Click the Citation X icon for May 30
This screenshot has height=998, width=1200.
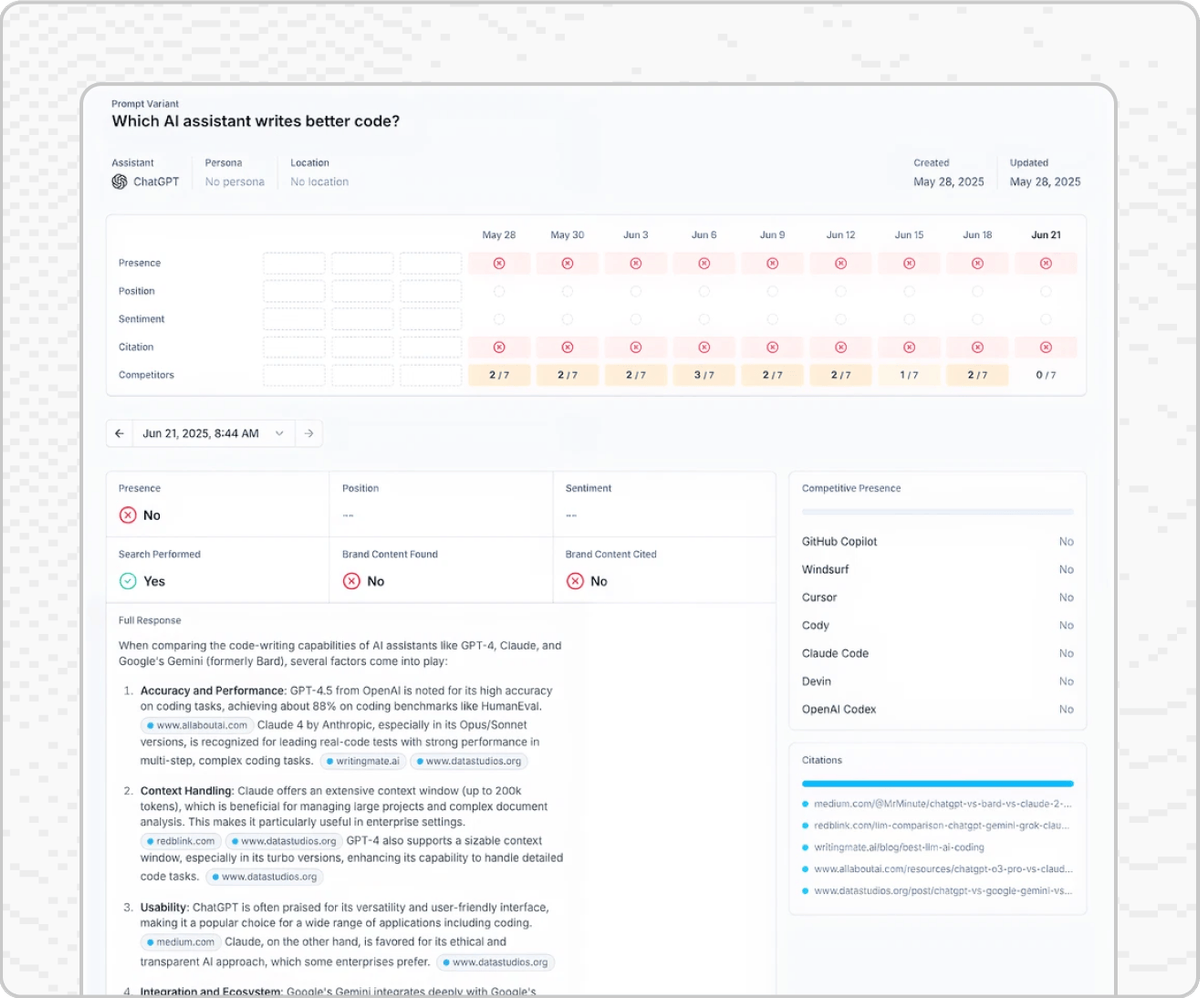point(567,347)
